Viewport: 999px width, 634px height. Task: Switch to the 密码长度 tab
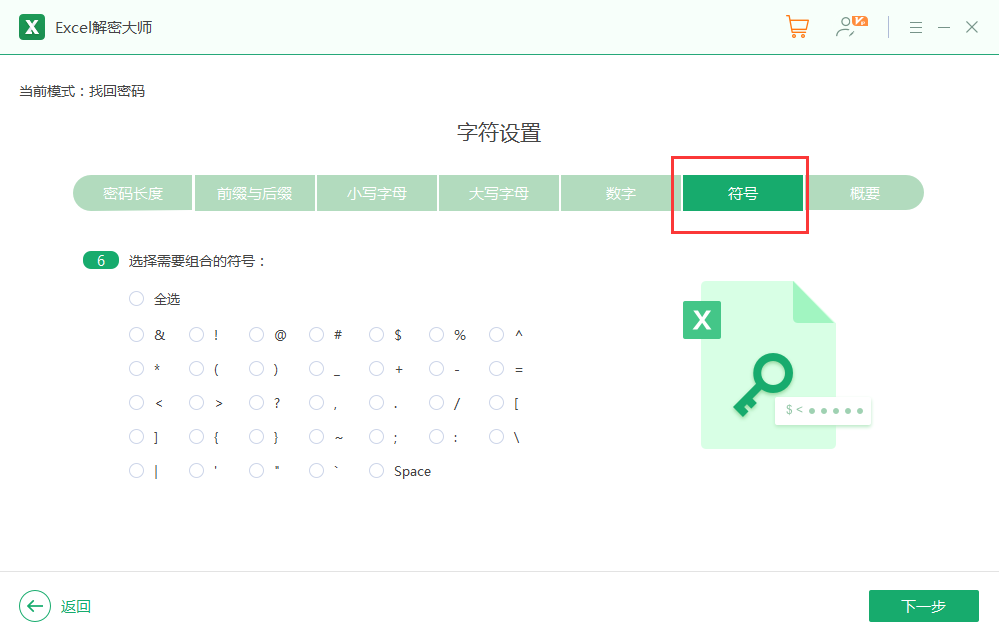(x=133, y=193)
